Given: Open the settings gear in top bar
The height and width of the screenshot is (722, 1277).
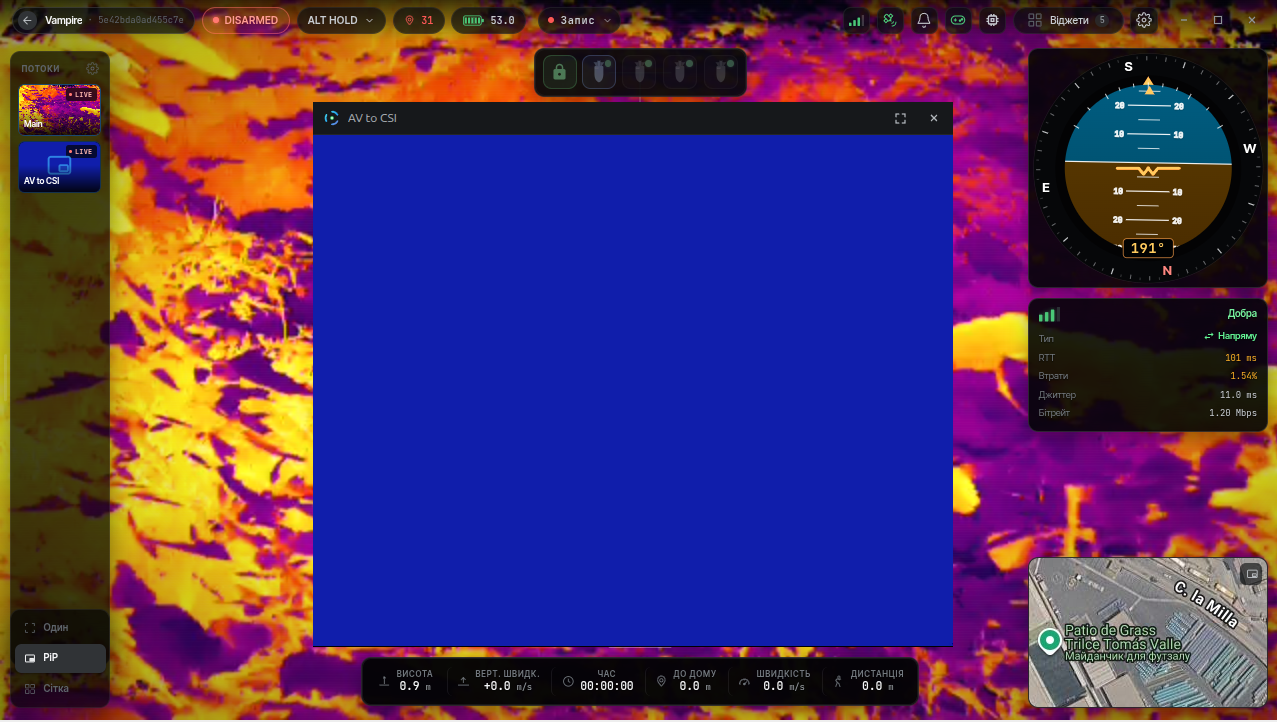Looking at the screenshot, I should pyautogui.click(x=1144, y=20).
